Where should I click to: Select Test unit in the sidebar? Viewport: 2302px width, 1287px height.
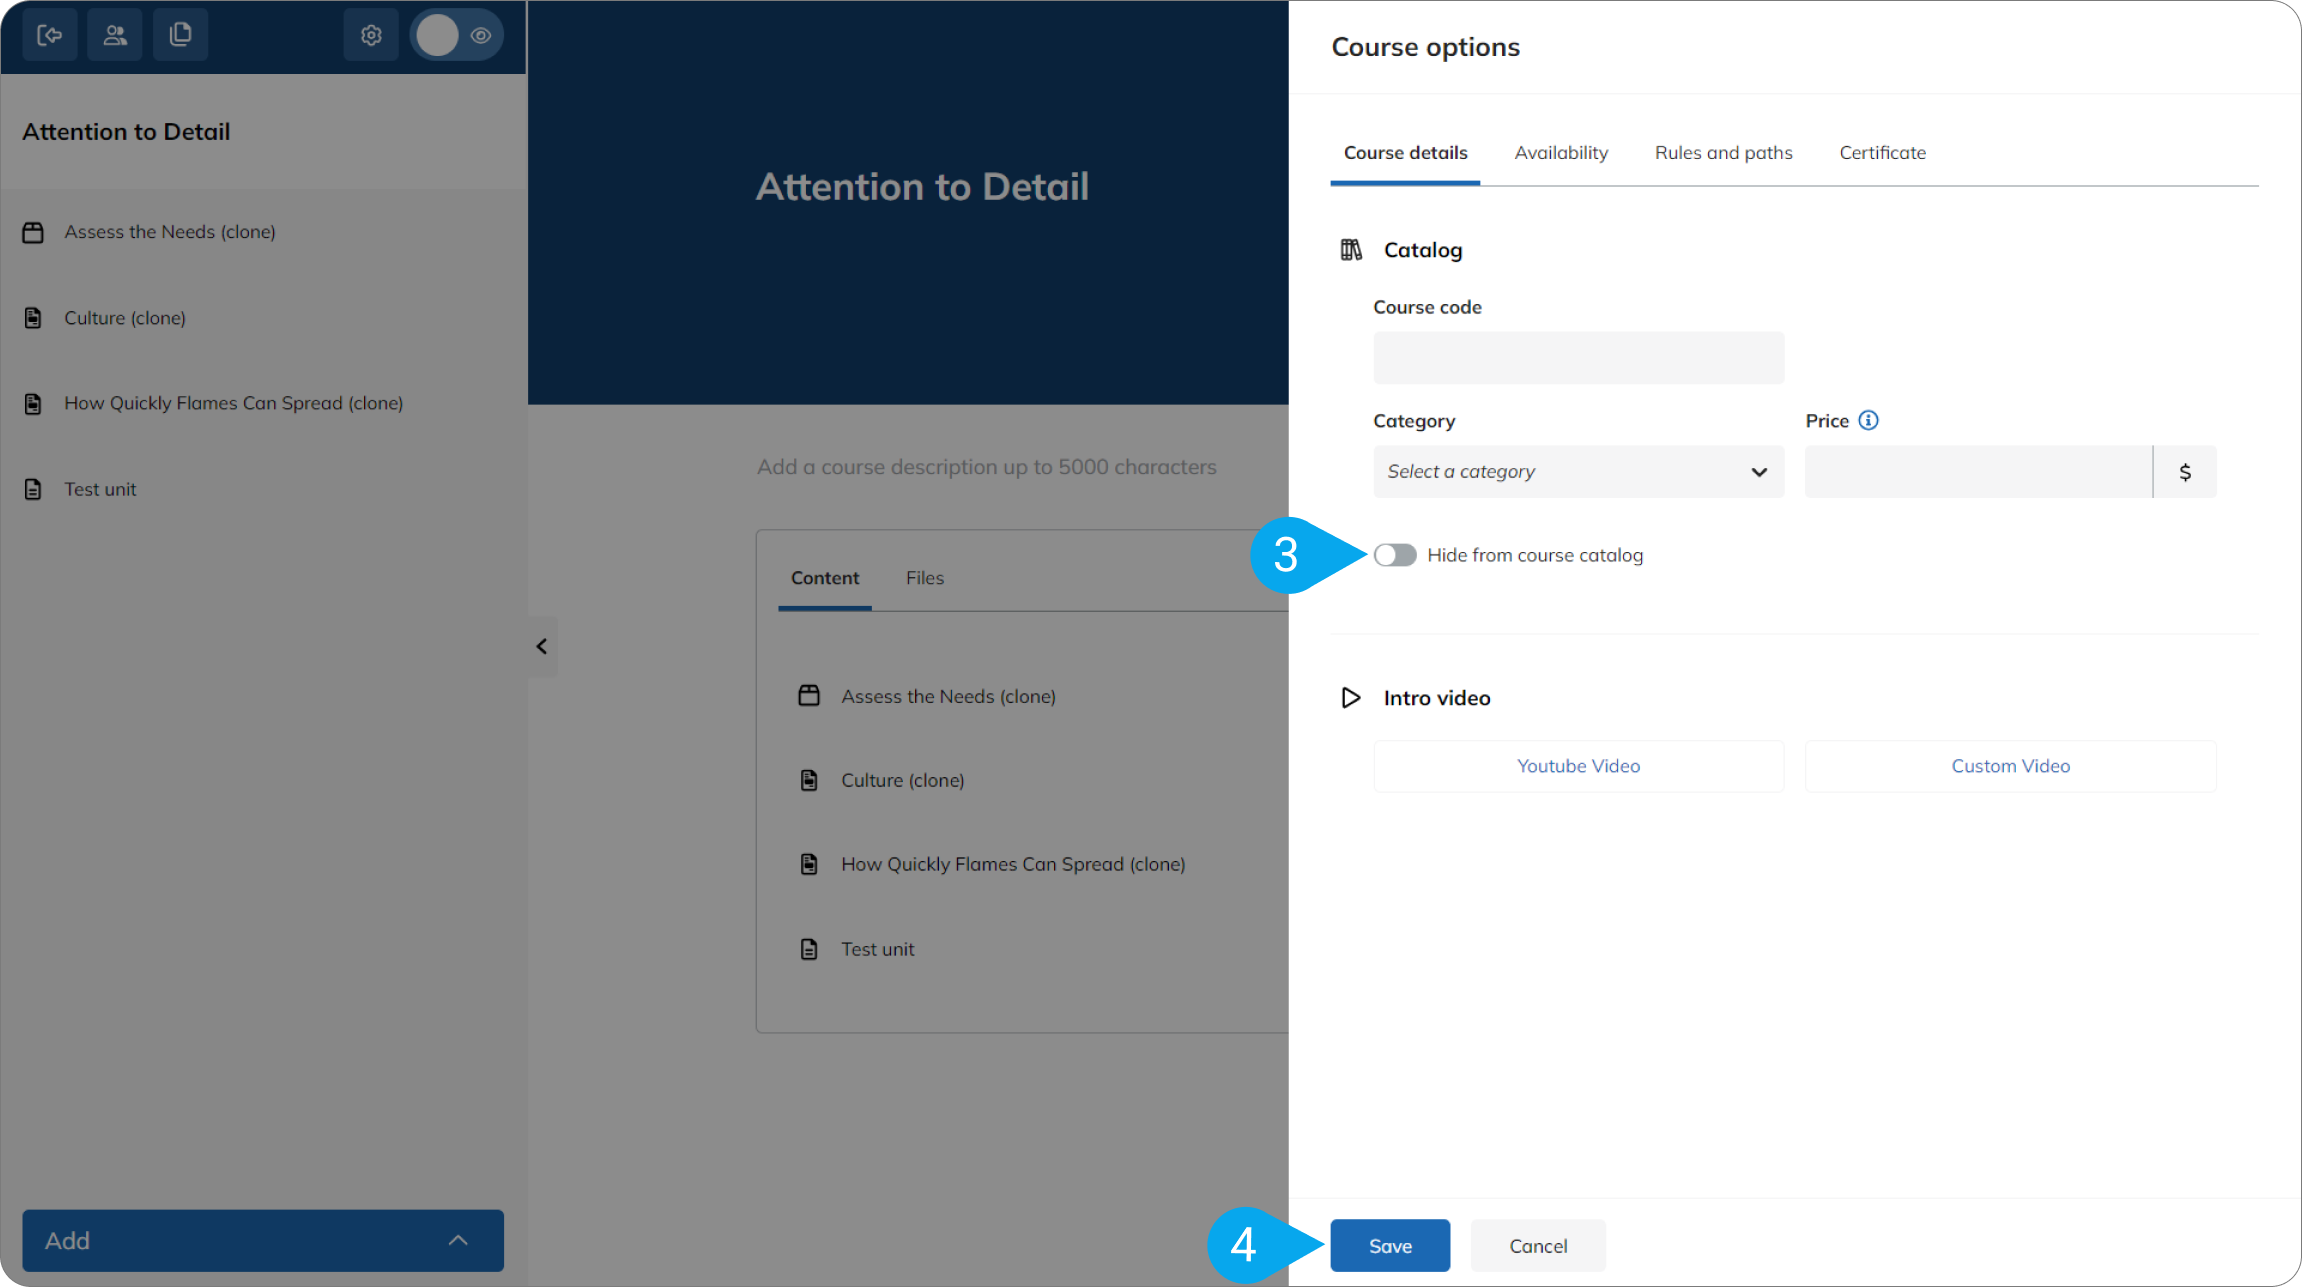pyautogui.click(x=100, y=489)
